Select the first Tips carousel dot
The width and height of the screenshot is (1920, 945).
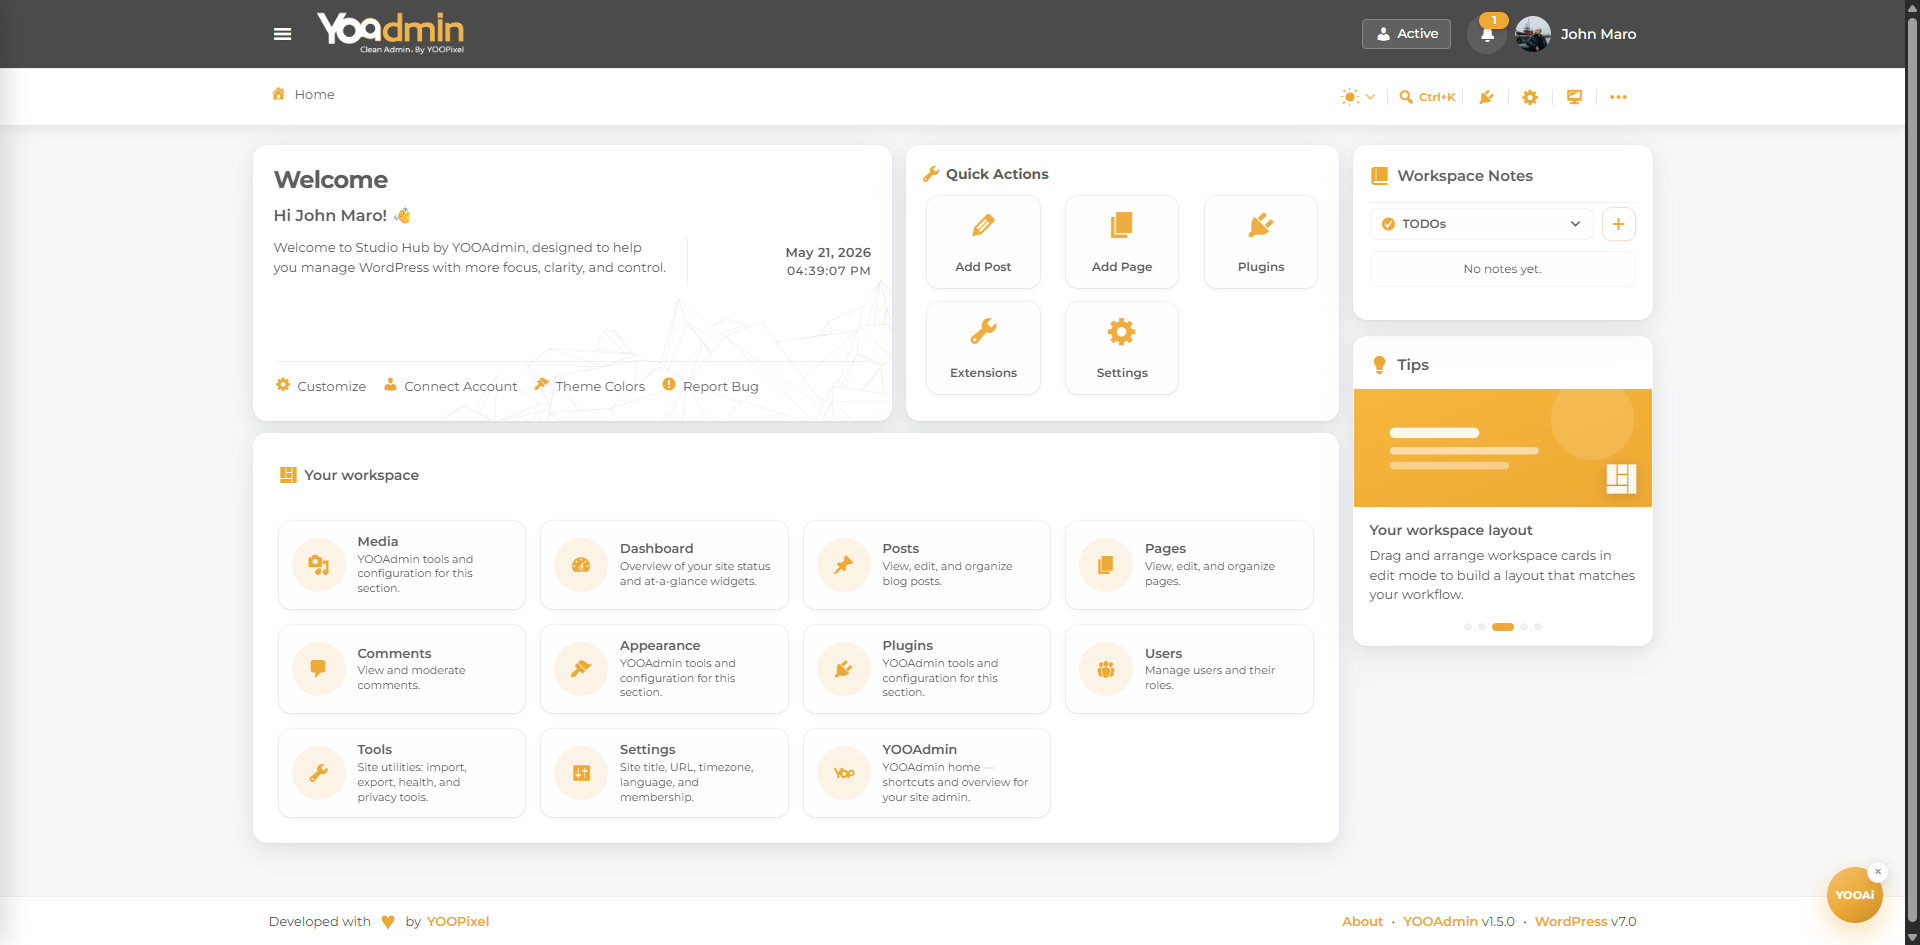[x=1467, y=627]
